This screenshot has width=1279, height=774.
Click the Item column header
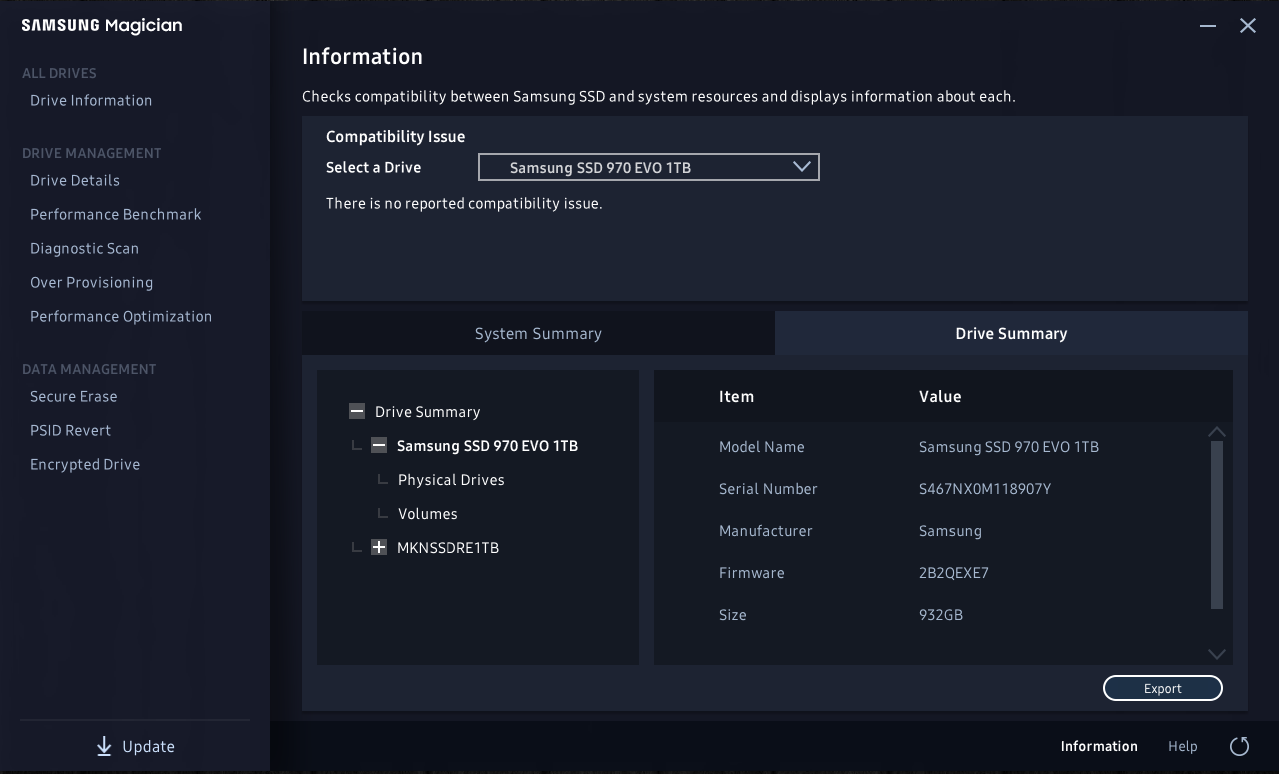coord(737,397)
